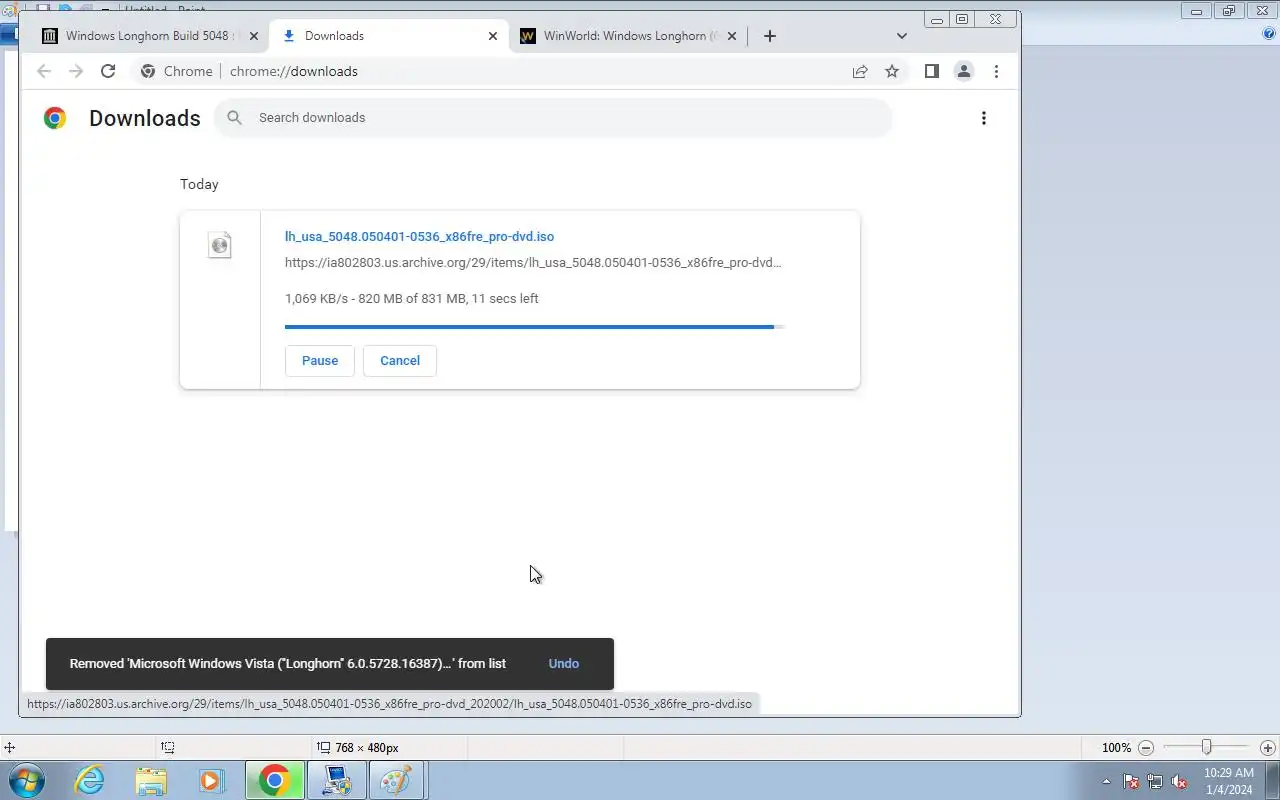Click the Chrome taskbar button
Viewport: 1280px width, 800px height.
click(x=274, y=780)
